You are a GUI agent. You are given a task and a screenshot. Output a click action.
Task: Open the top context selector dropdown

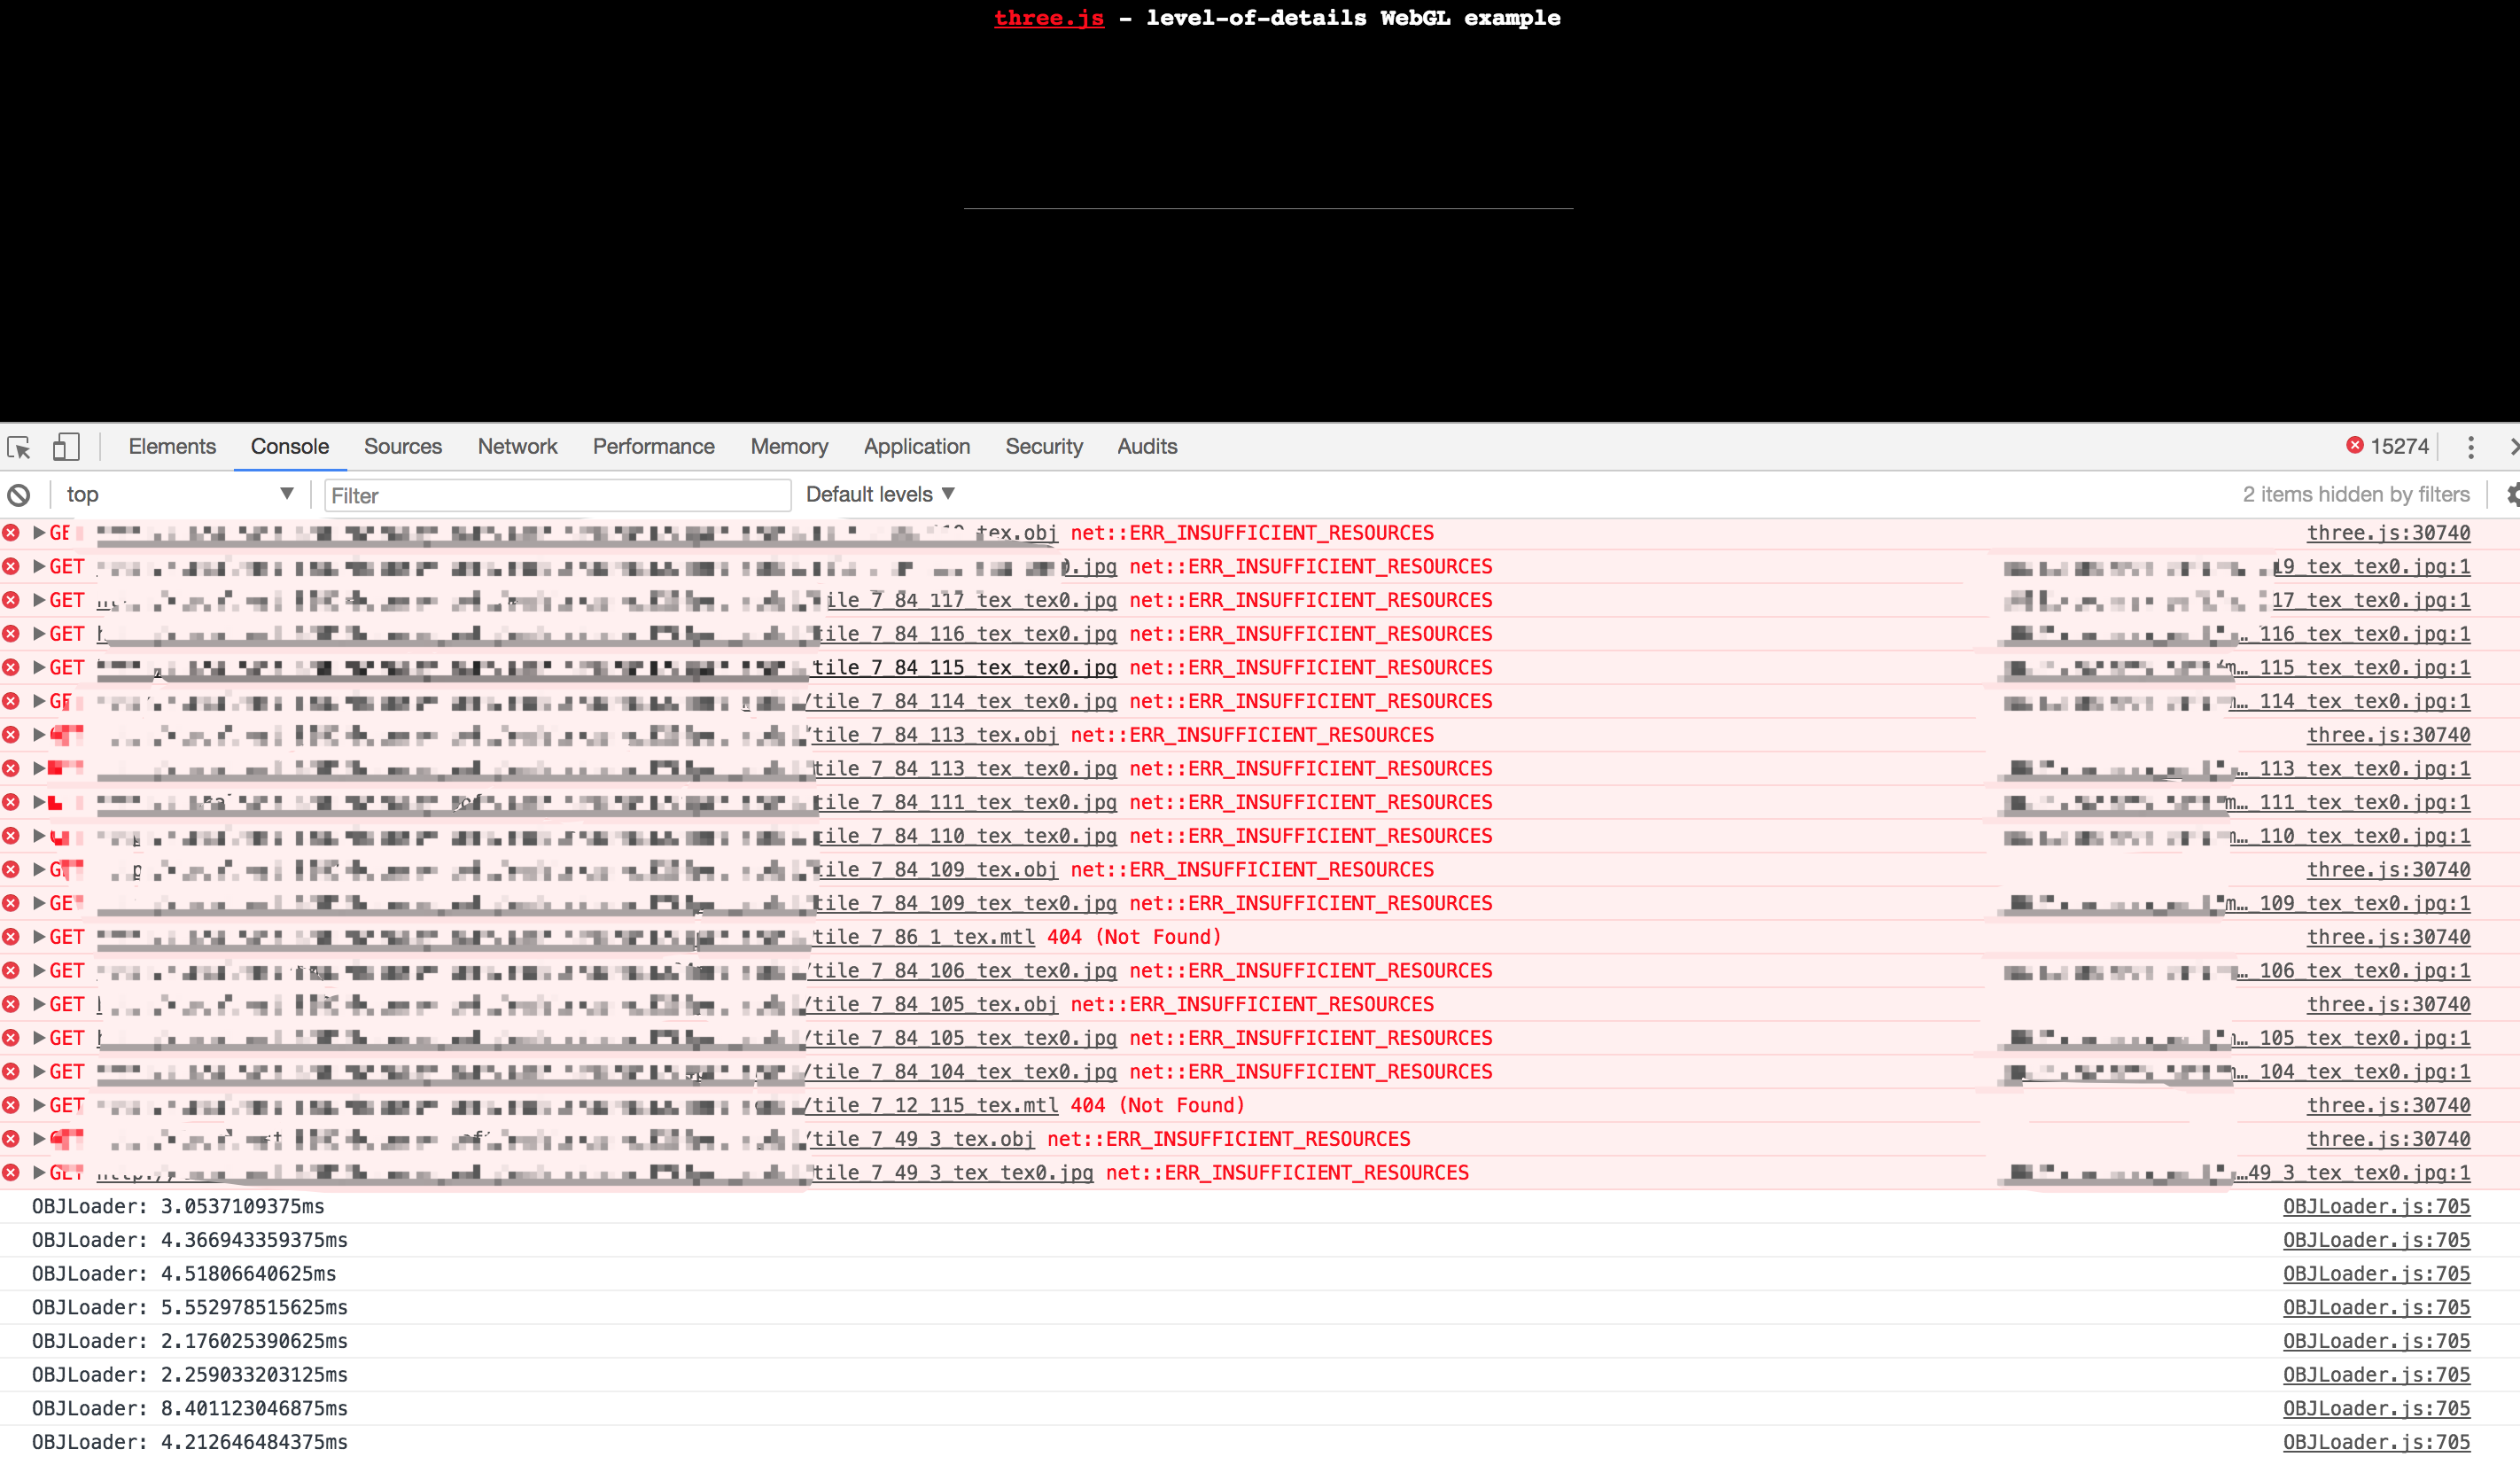(180, 494)
